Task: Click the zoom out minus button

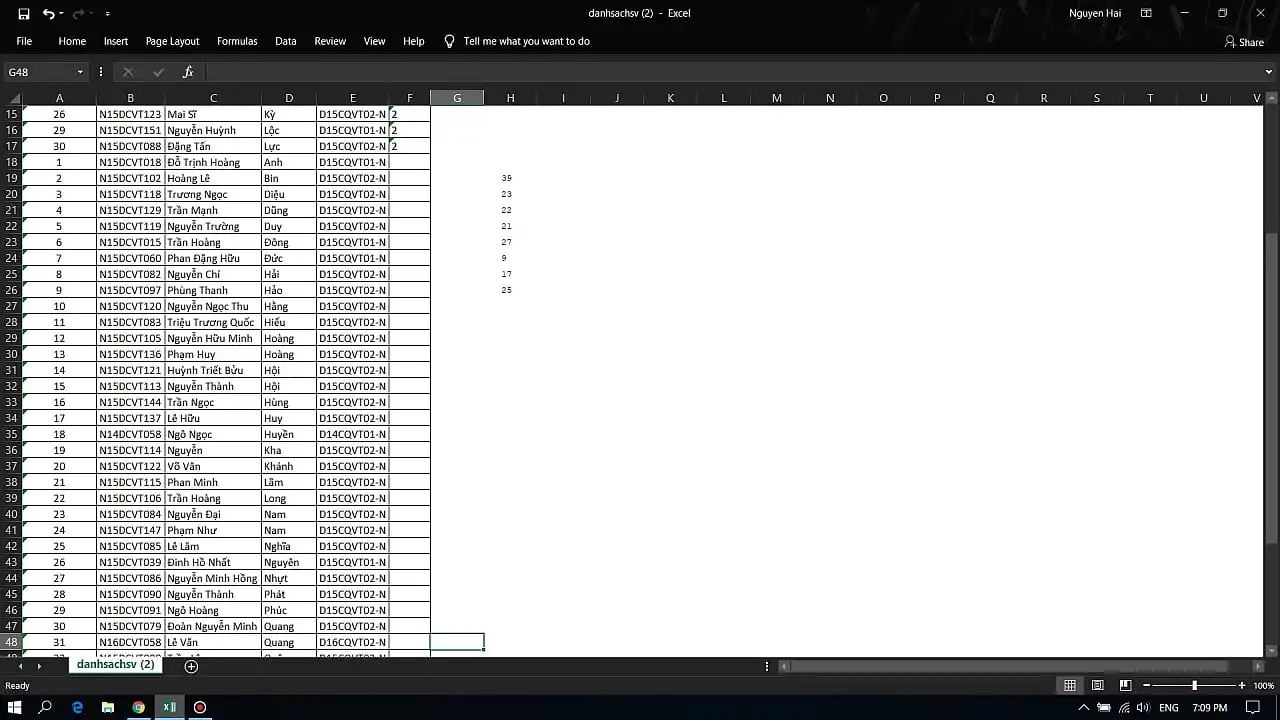Action: [x=1146, y=685]
